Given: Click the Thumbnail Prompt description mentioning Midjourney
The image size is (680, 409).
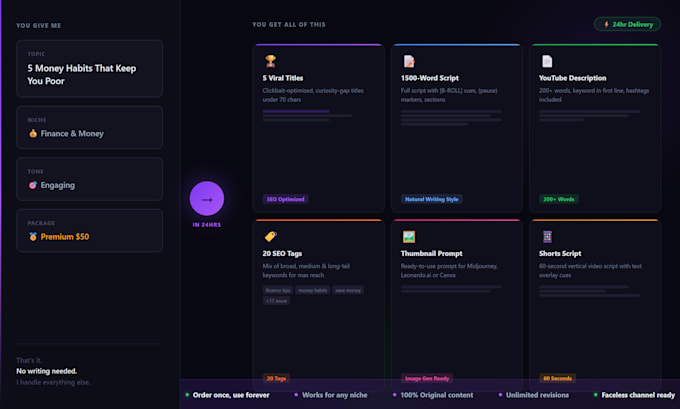Looking at the screenshot, I should tap(449, 271).
